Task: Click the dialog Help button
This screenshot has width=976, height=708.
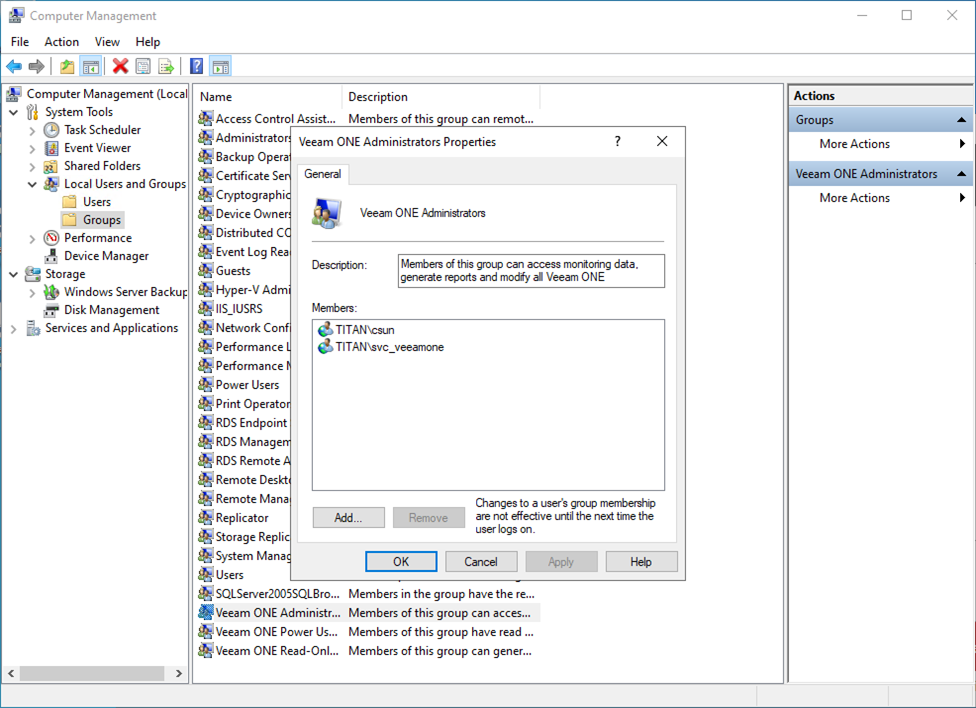Action: pyautogui.click(x=641, y=562)
